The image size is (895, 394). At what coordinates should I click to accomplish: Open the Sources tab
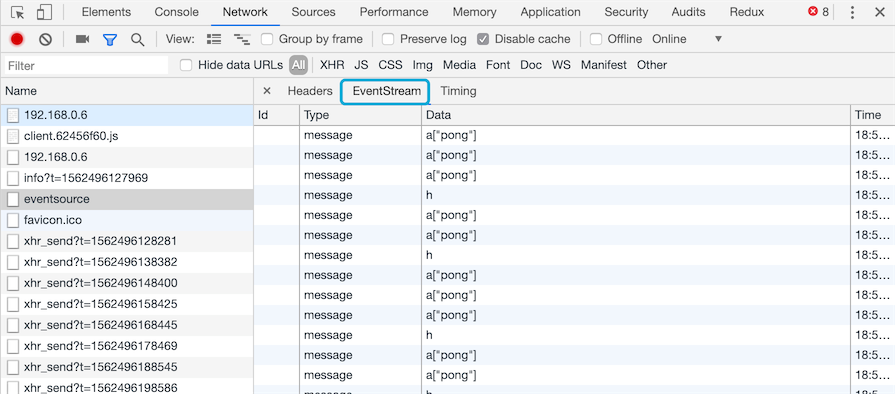pyautogui.click(x=313, y=12)
